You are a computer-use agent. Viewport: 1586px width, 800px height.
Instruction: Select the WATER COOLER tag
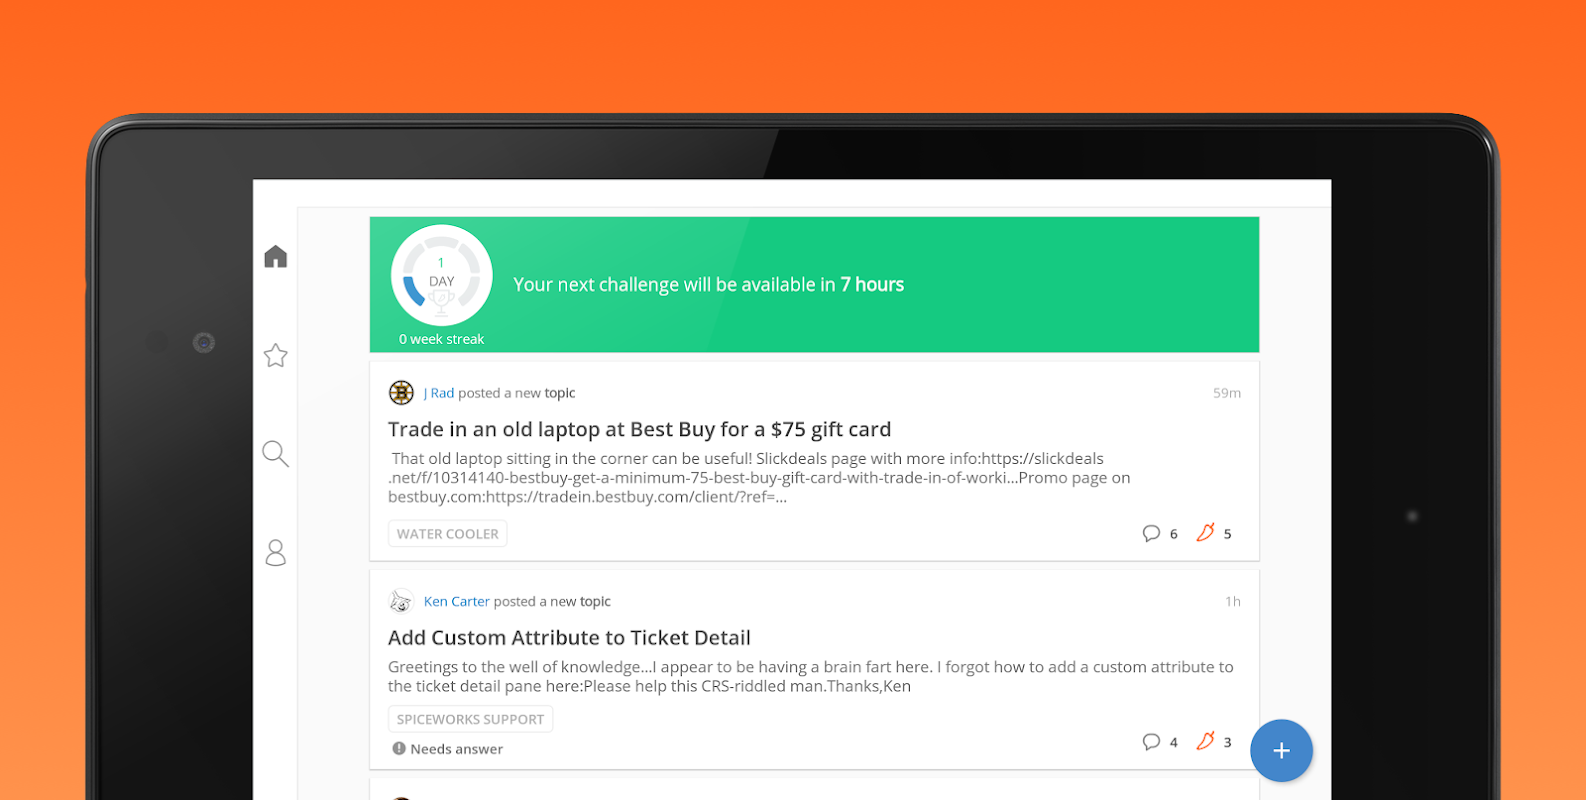447,534
